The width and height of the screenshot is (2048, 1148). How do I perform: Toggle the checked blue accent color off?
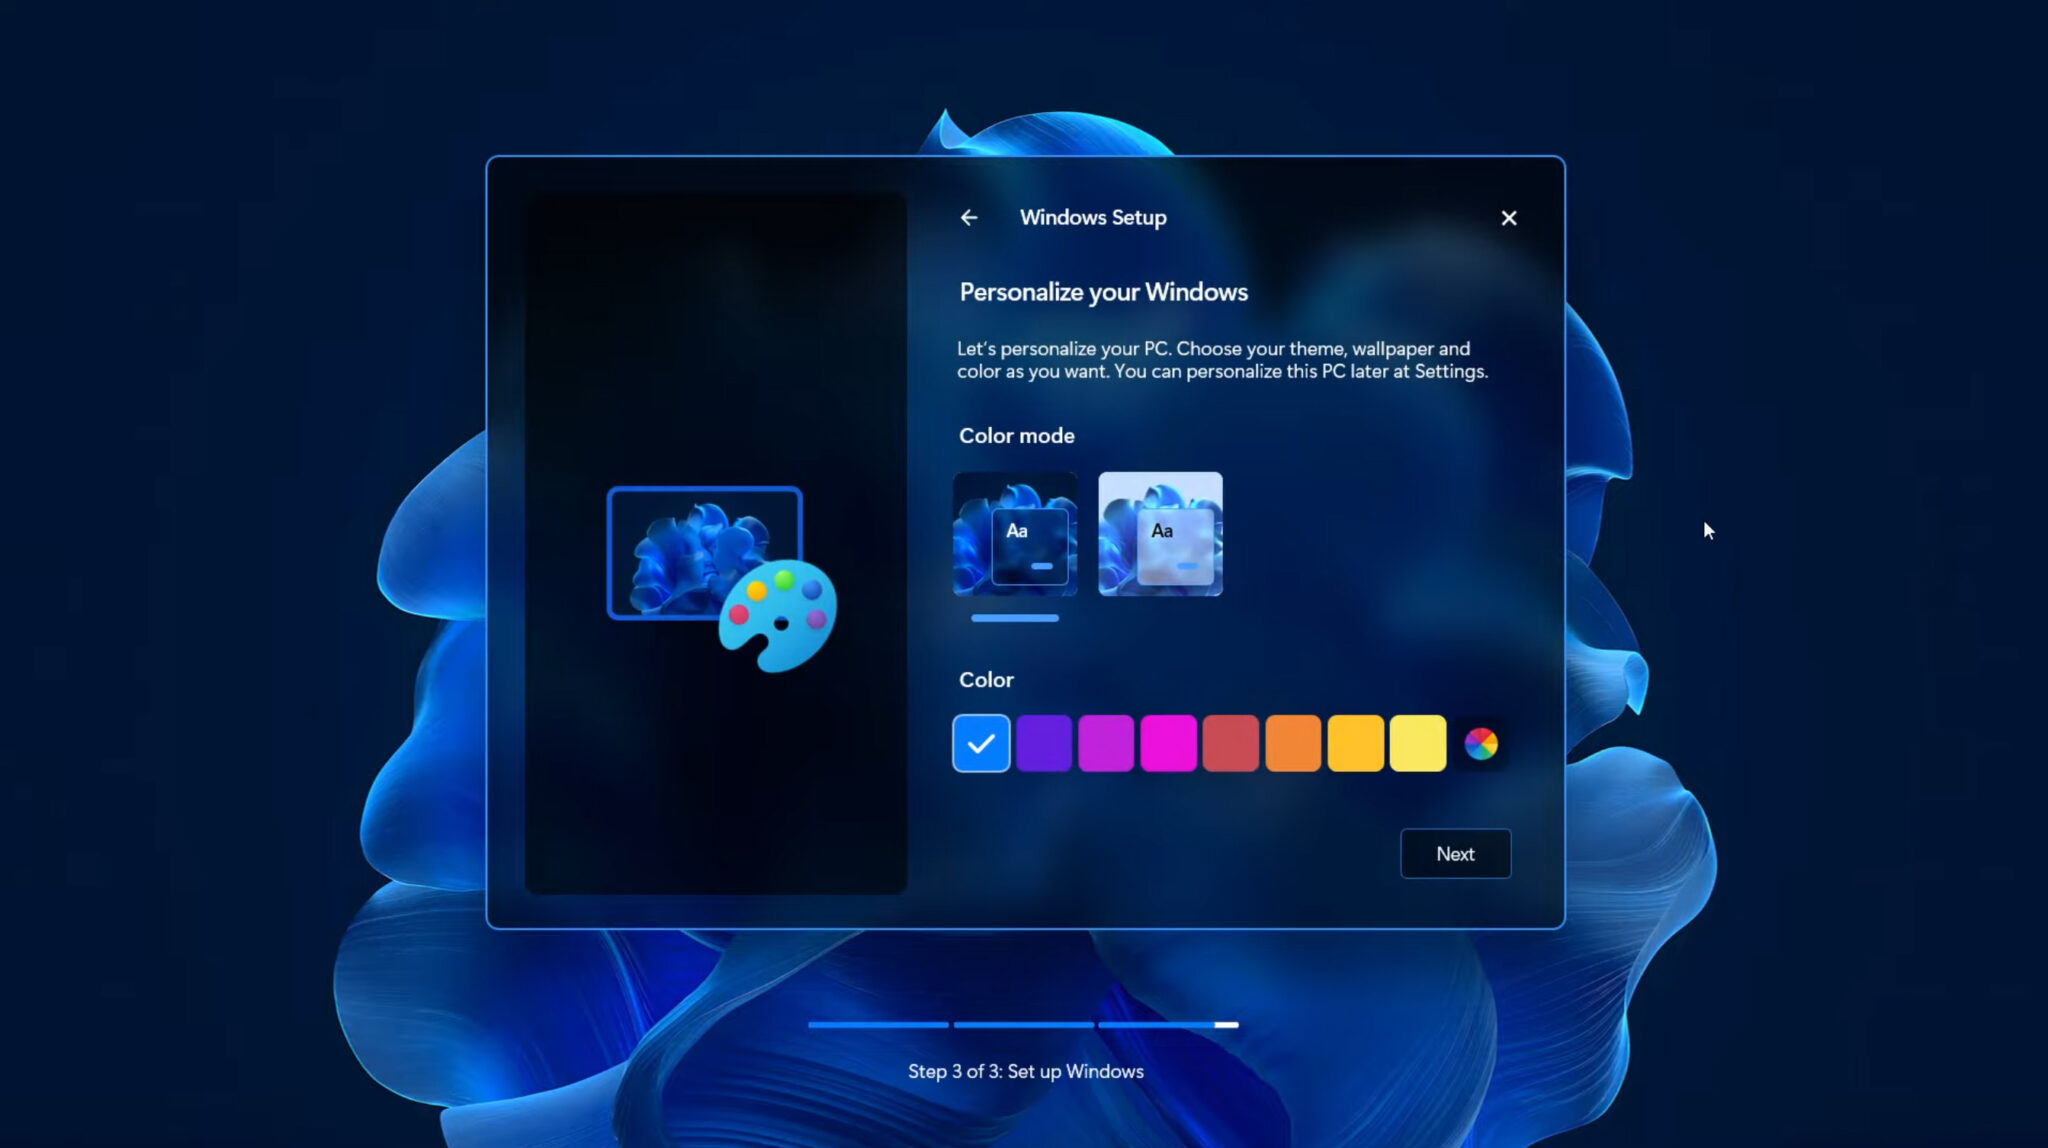coord(980,743)
